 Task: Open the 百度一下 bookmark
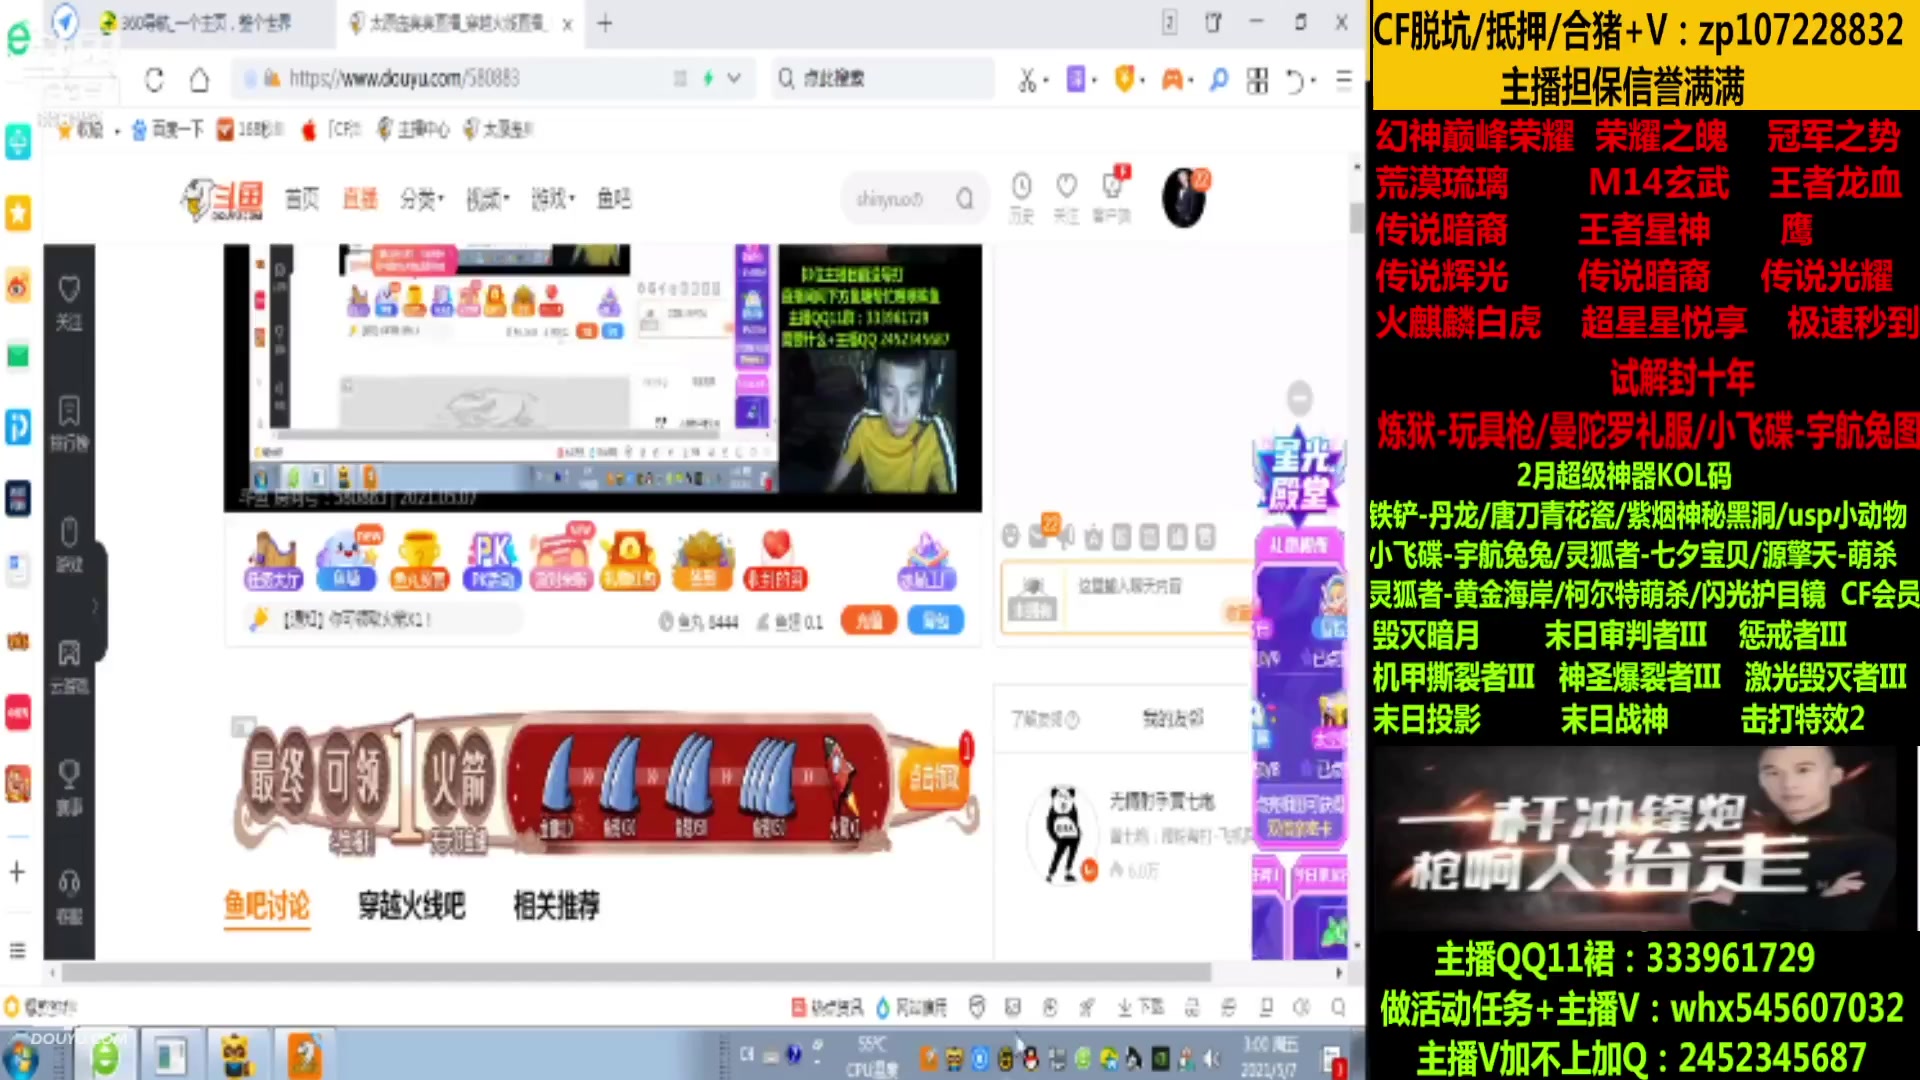(x=168, y=129)
